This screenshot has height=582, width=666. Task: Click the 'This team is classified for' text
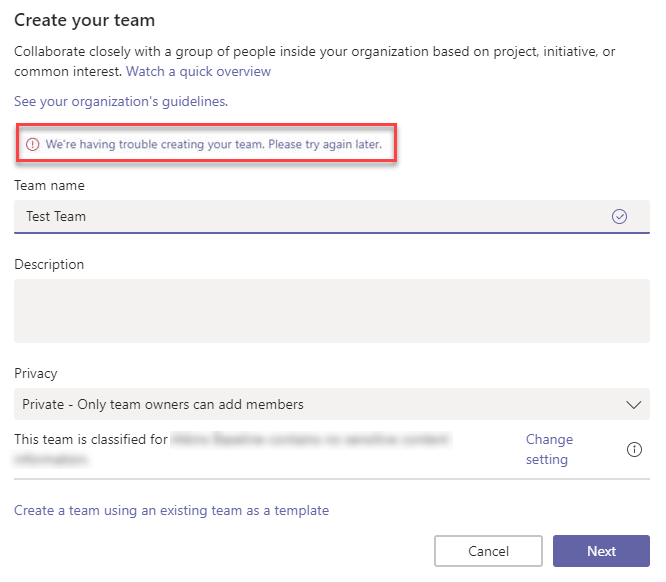click(91, 439)
